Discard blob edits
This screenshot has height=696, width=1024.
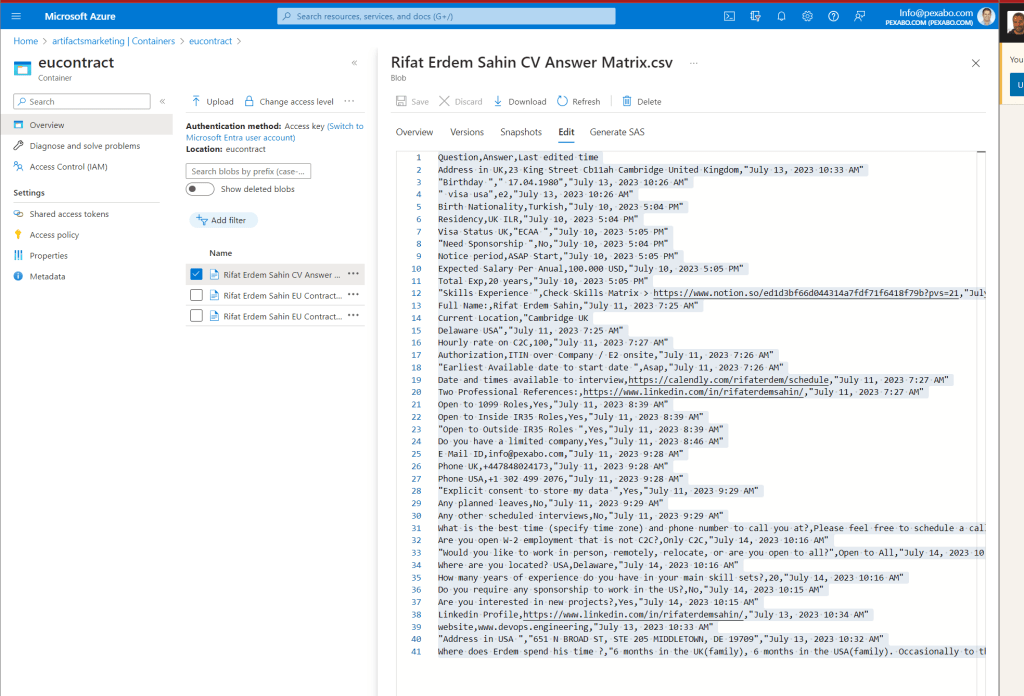(x=460, y=101)
